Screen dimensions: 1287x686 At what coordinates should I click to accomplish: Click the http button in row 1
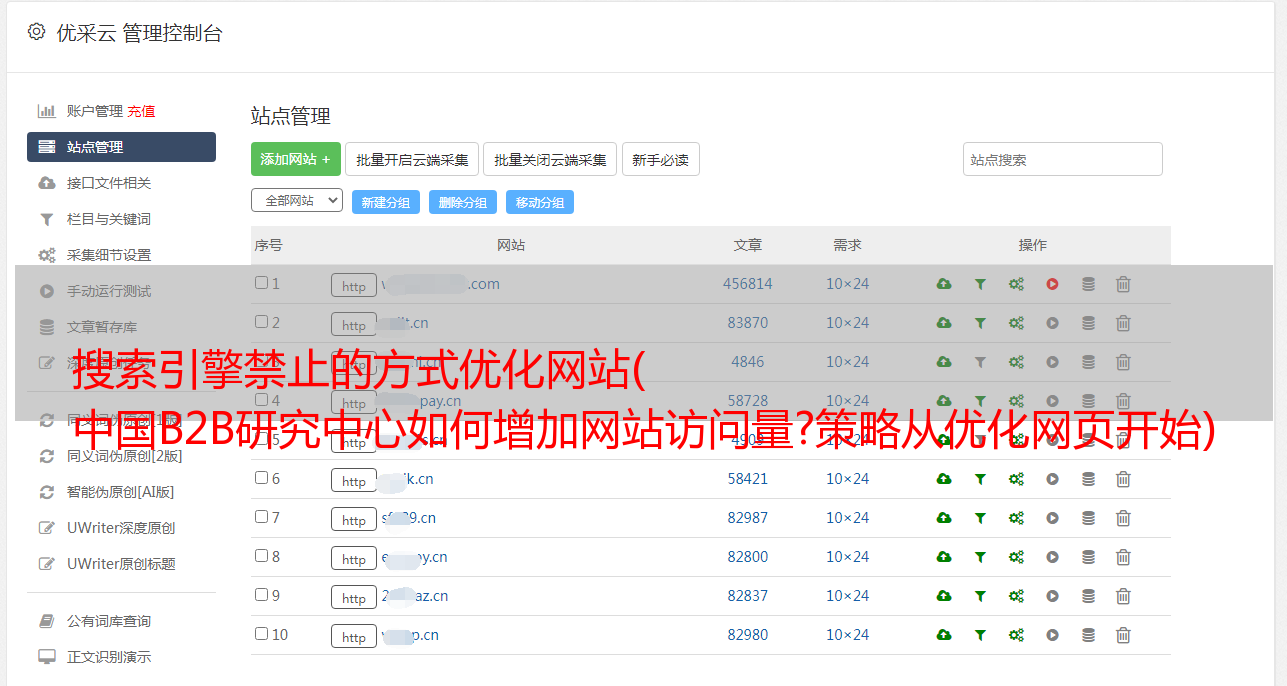[354, 285]
